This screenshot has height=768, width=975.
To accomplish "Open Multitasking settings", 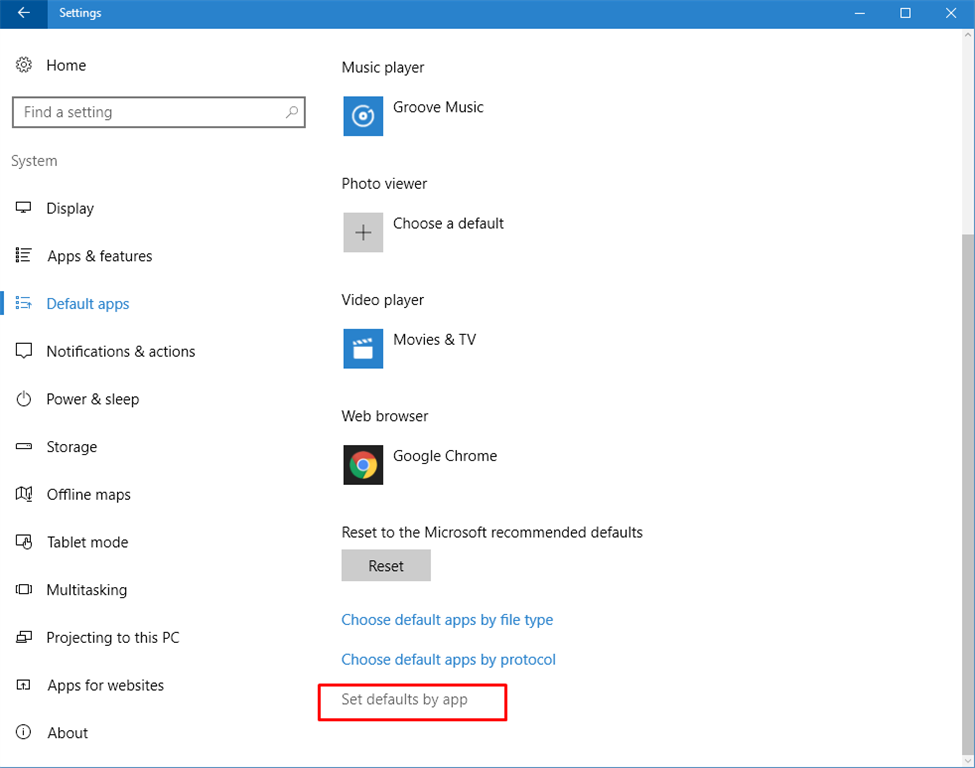I will (86, 590).
